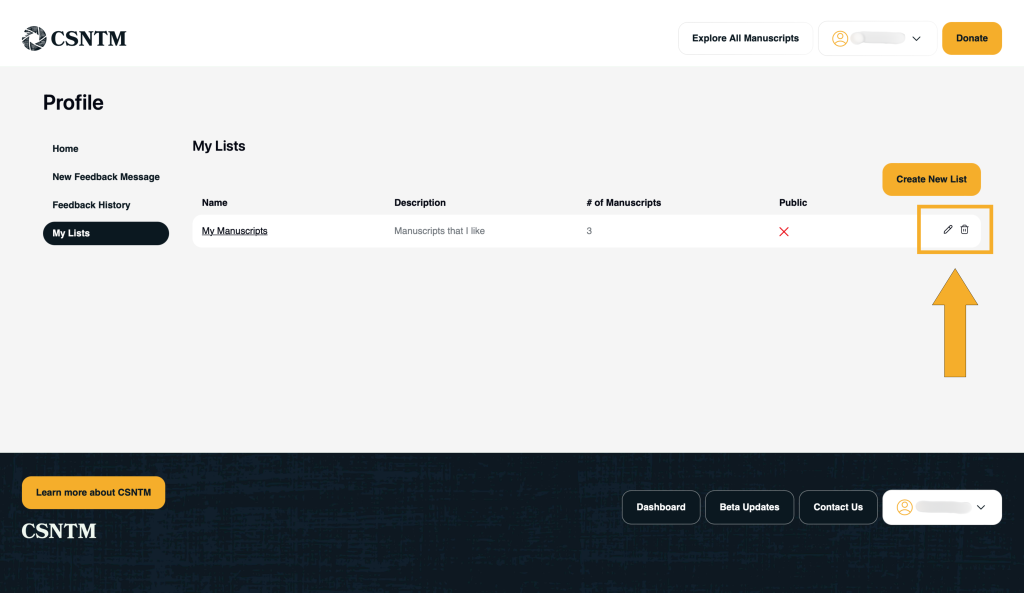Click the user avatar icon in header

pos(840,39)
